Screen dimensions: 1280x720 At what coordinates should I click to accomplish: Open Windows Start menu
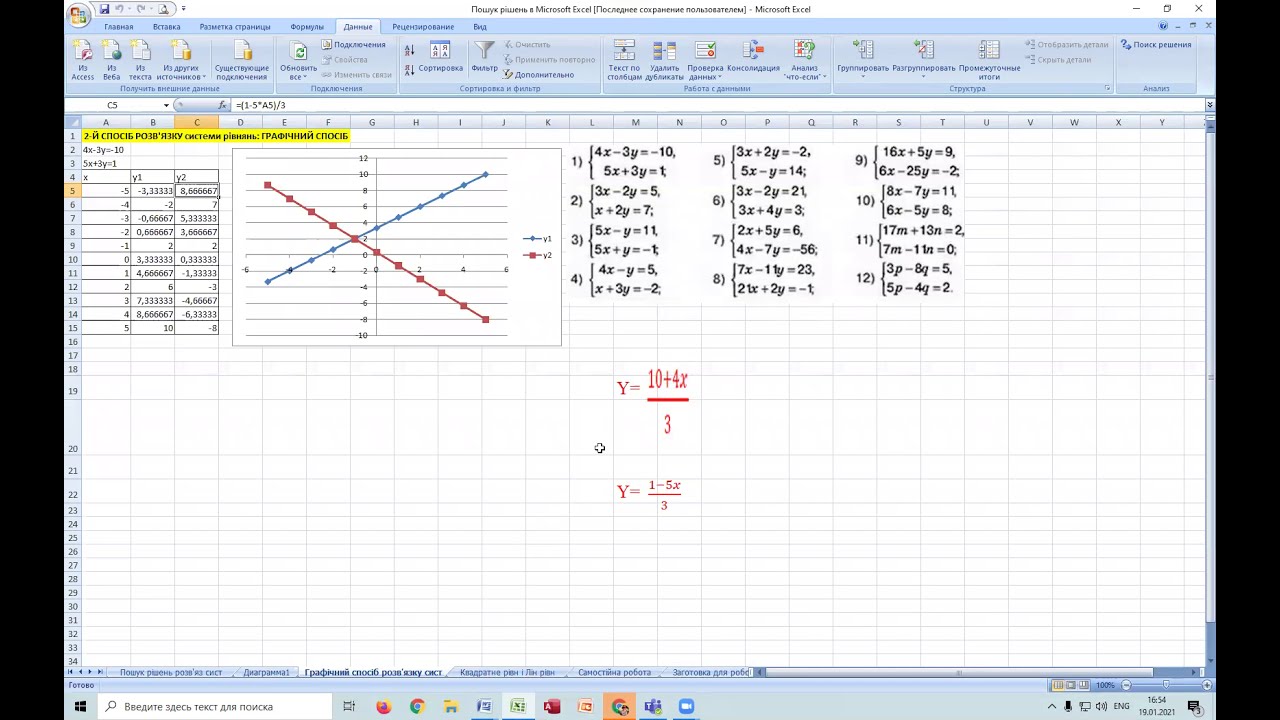pos(81,706)
